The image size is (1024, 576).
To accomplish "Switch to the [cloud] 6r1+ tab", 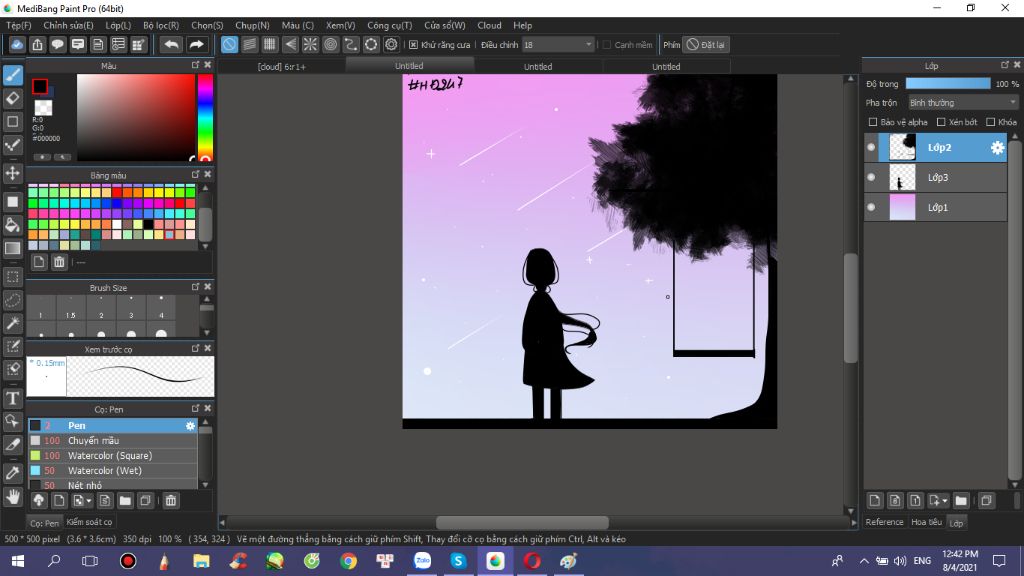I will (x=281, y=67).
